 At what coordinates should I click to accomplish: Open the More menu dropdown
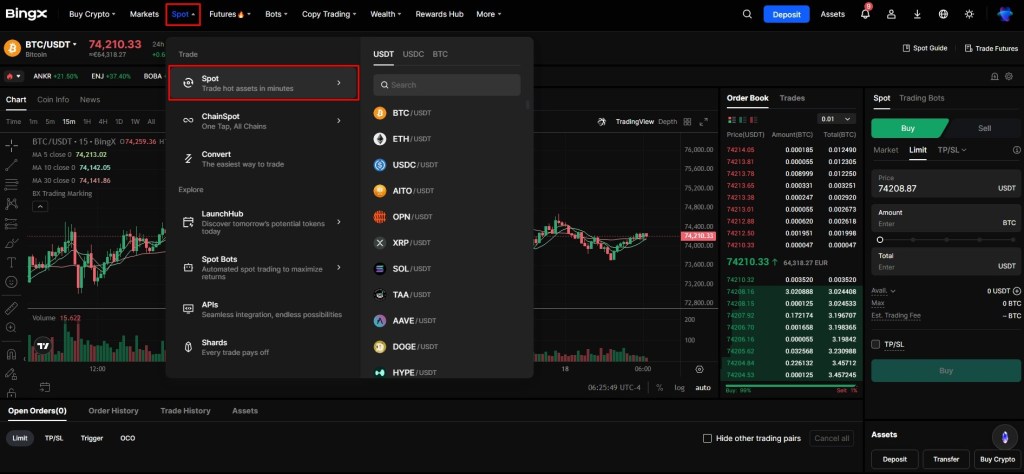[x=488, y=14]
